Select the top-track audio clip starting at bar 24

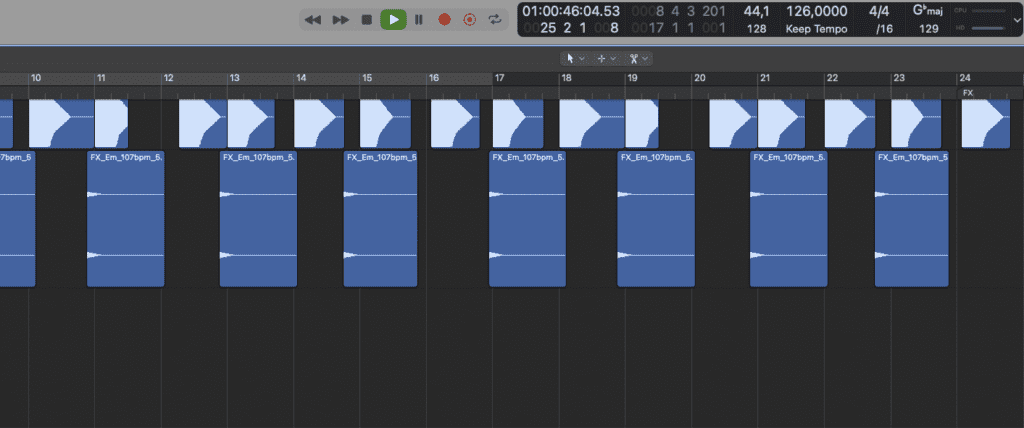click(x=985, y=123)
